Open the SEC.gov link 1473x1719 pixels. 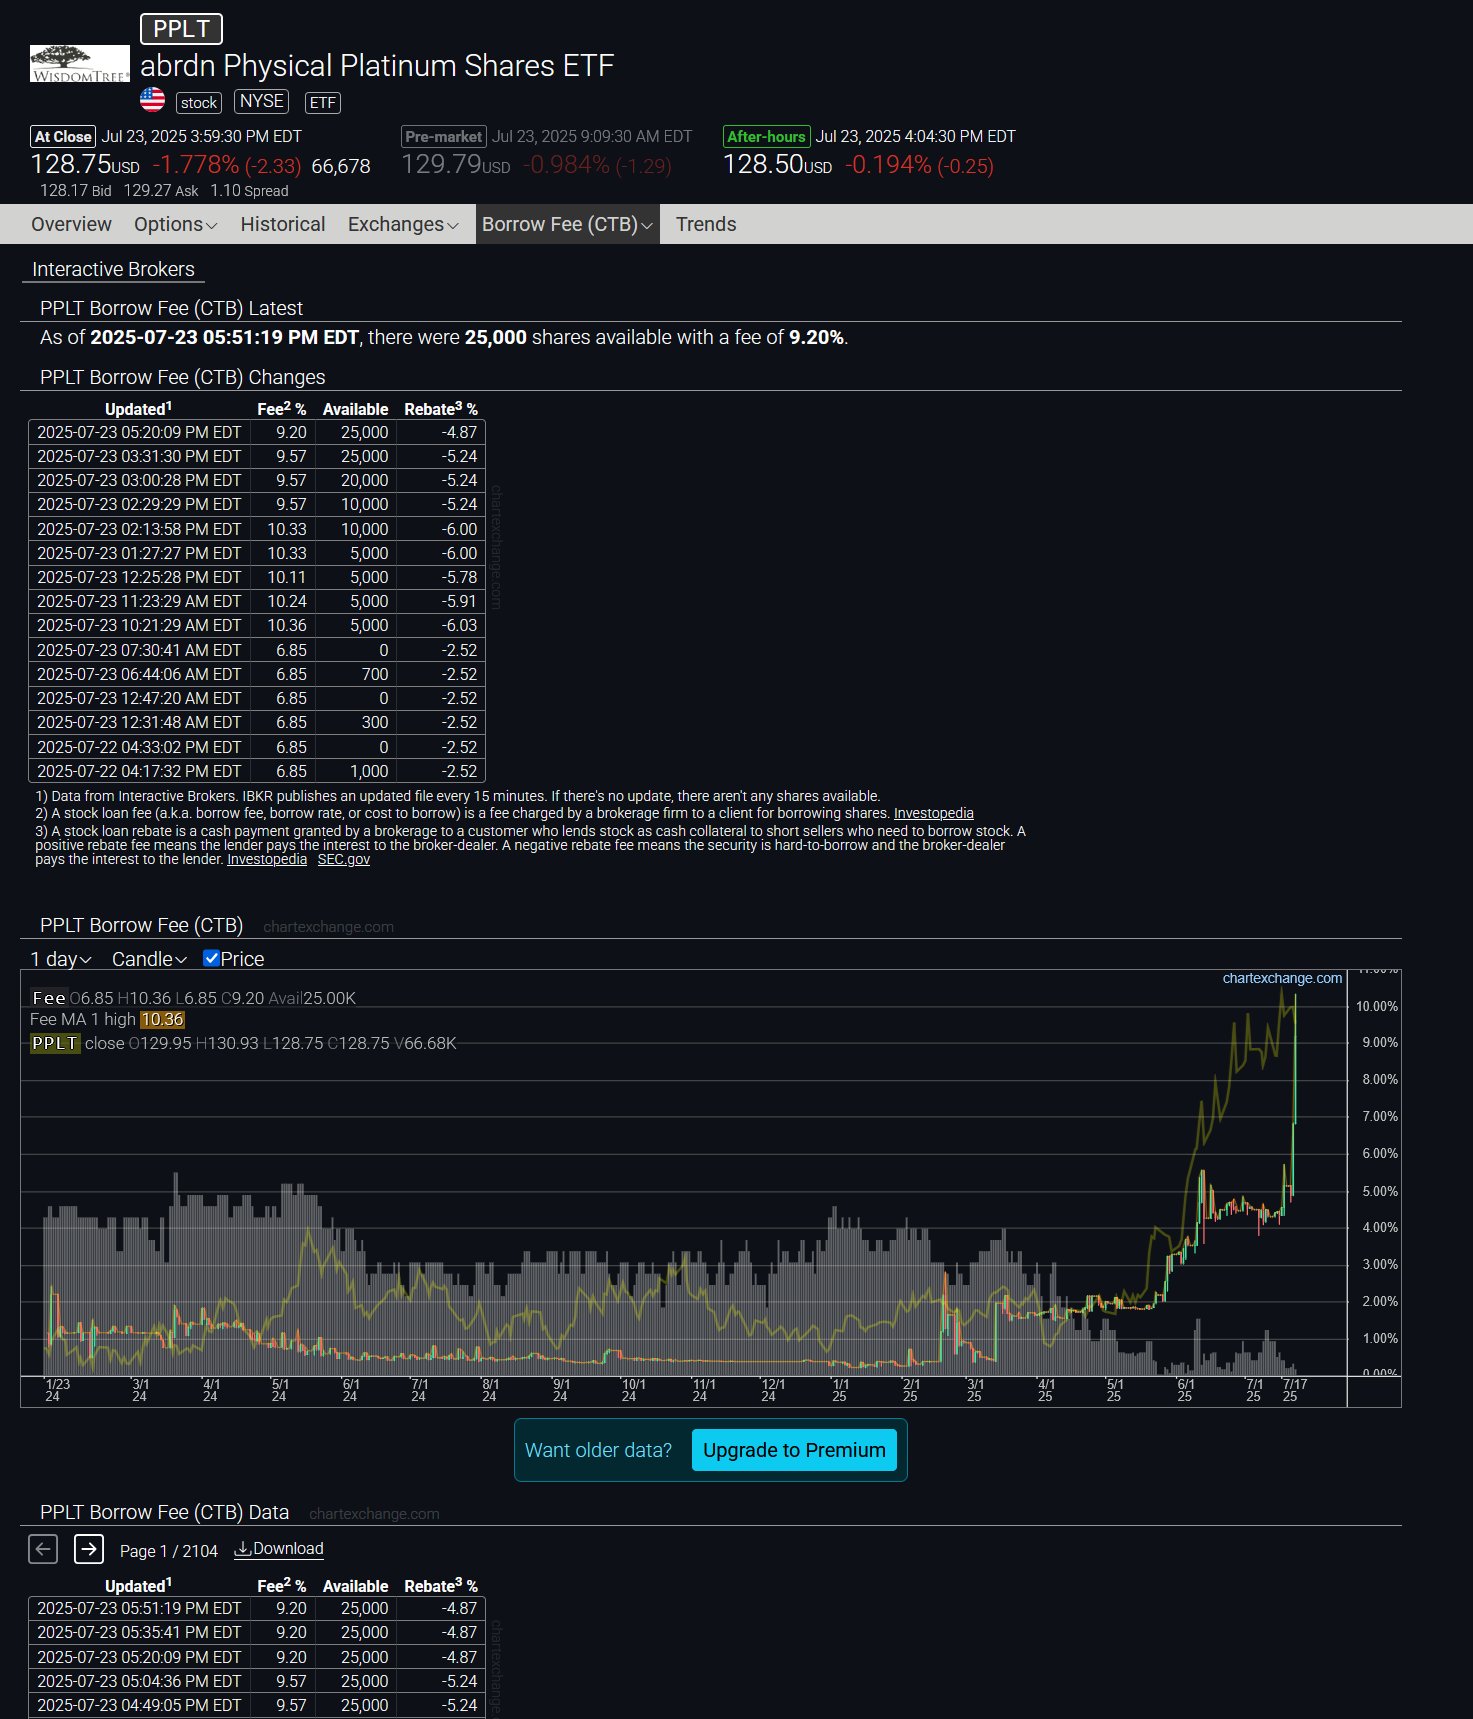pos(344,859)
